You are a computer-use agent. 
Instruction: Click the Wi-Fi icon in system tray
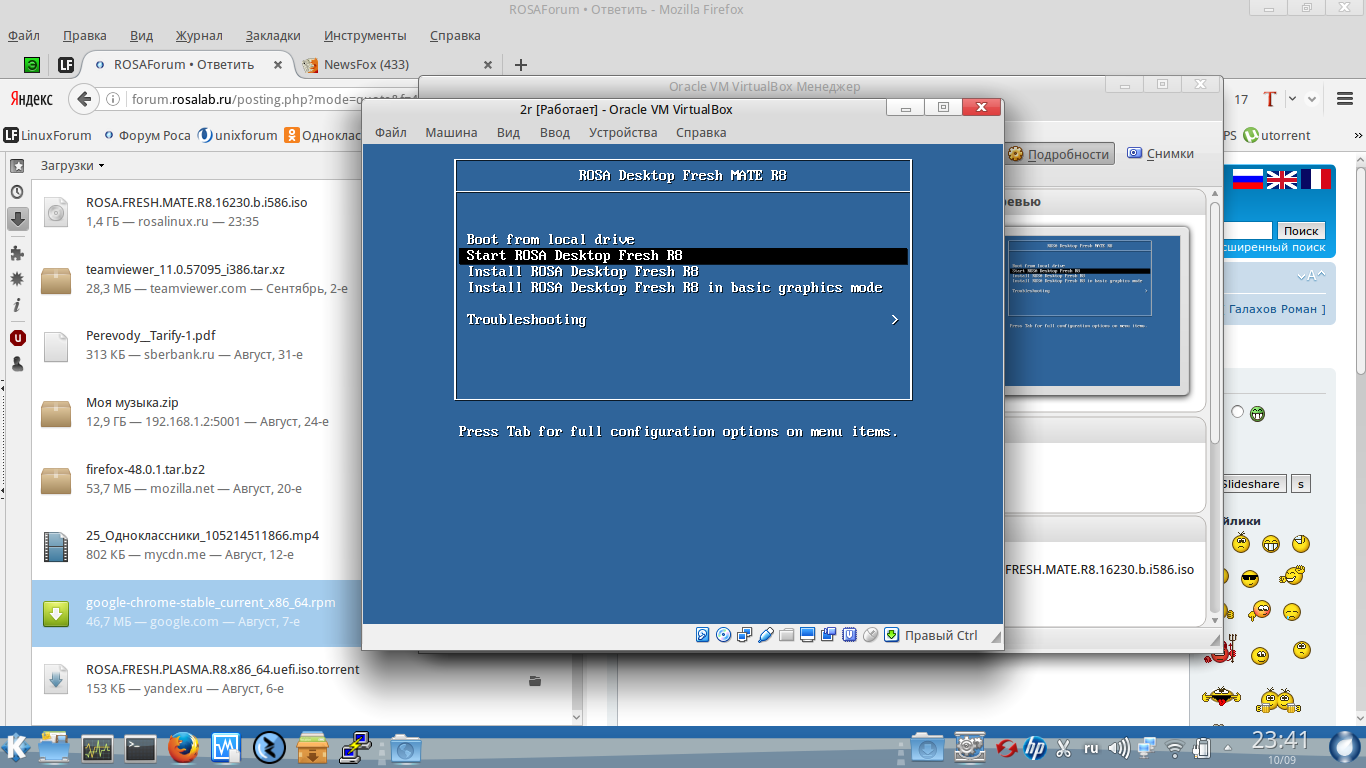point(1176,748)
